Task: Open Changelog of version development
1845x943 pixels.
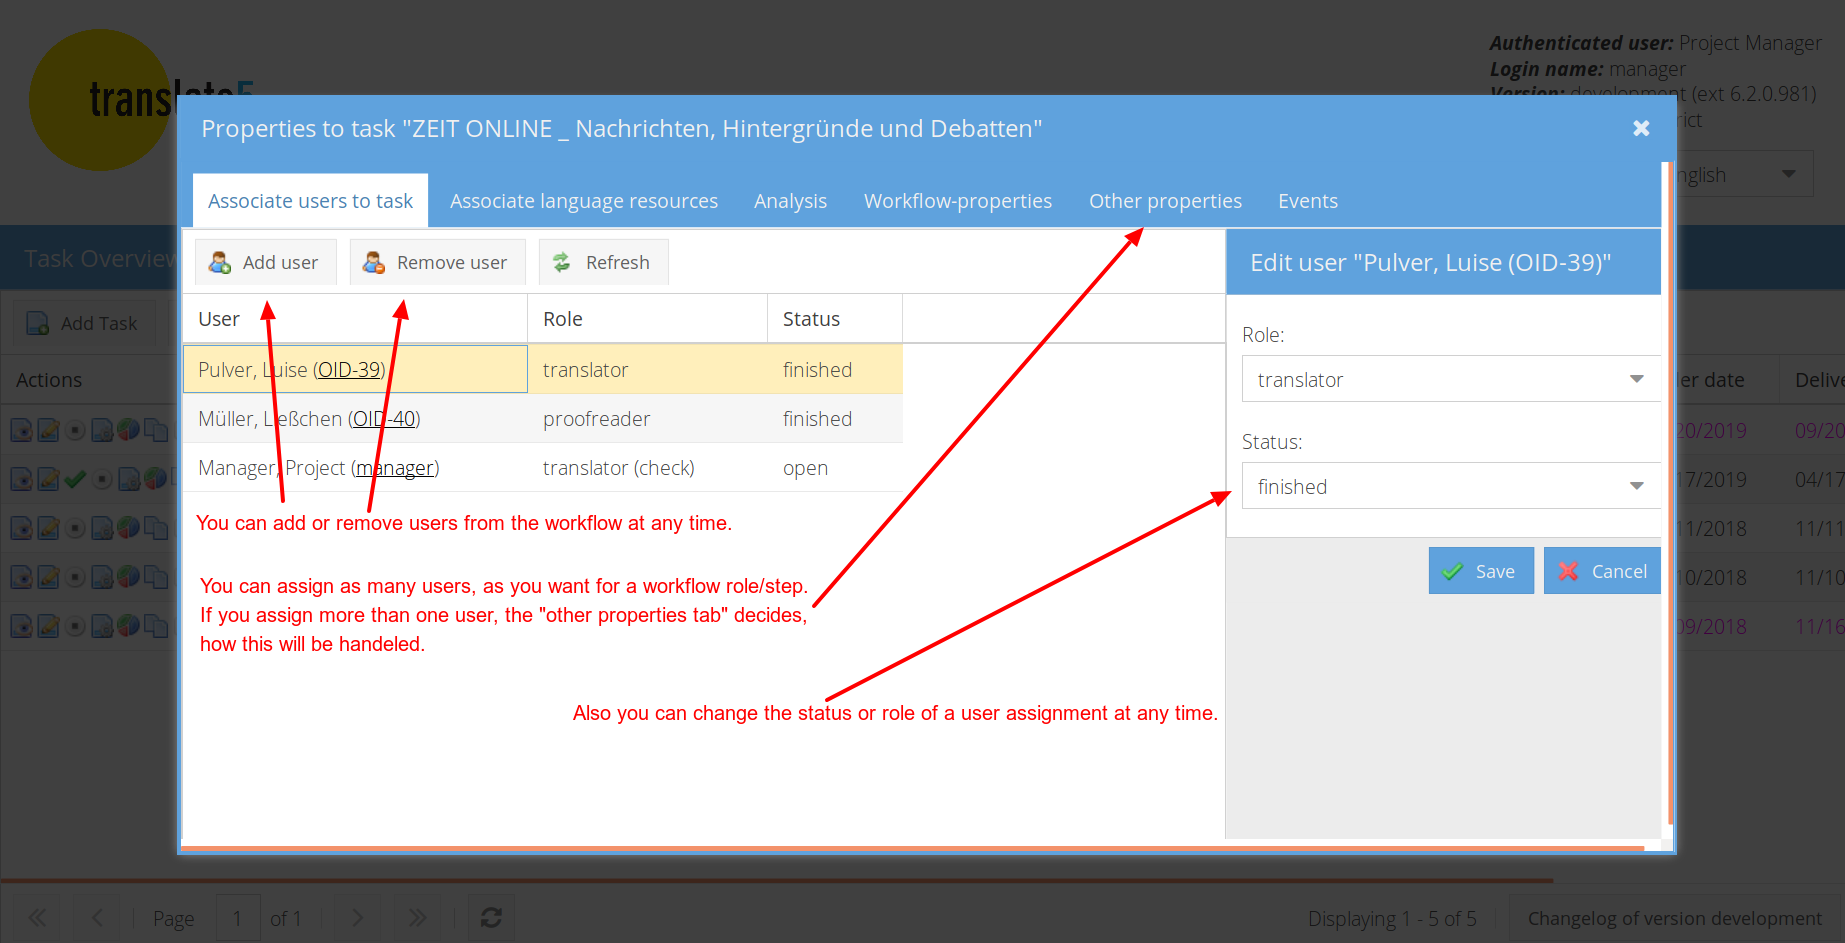Action: tap(1675, 918)
